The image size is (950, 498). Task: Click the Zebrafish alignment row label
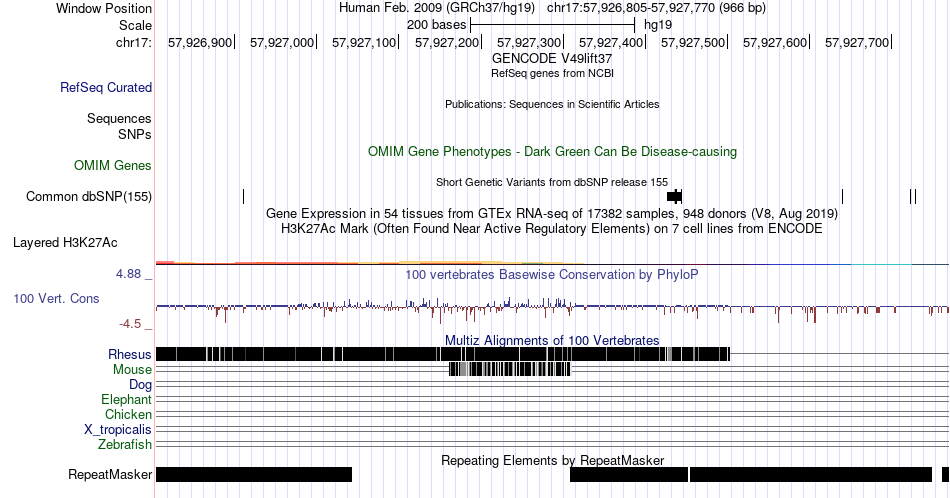tap(125, 444)
